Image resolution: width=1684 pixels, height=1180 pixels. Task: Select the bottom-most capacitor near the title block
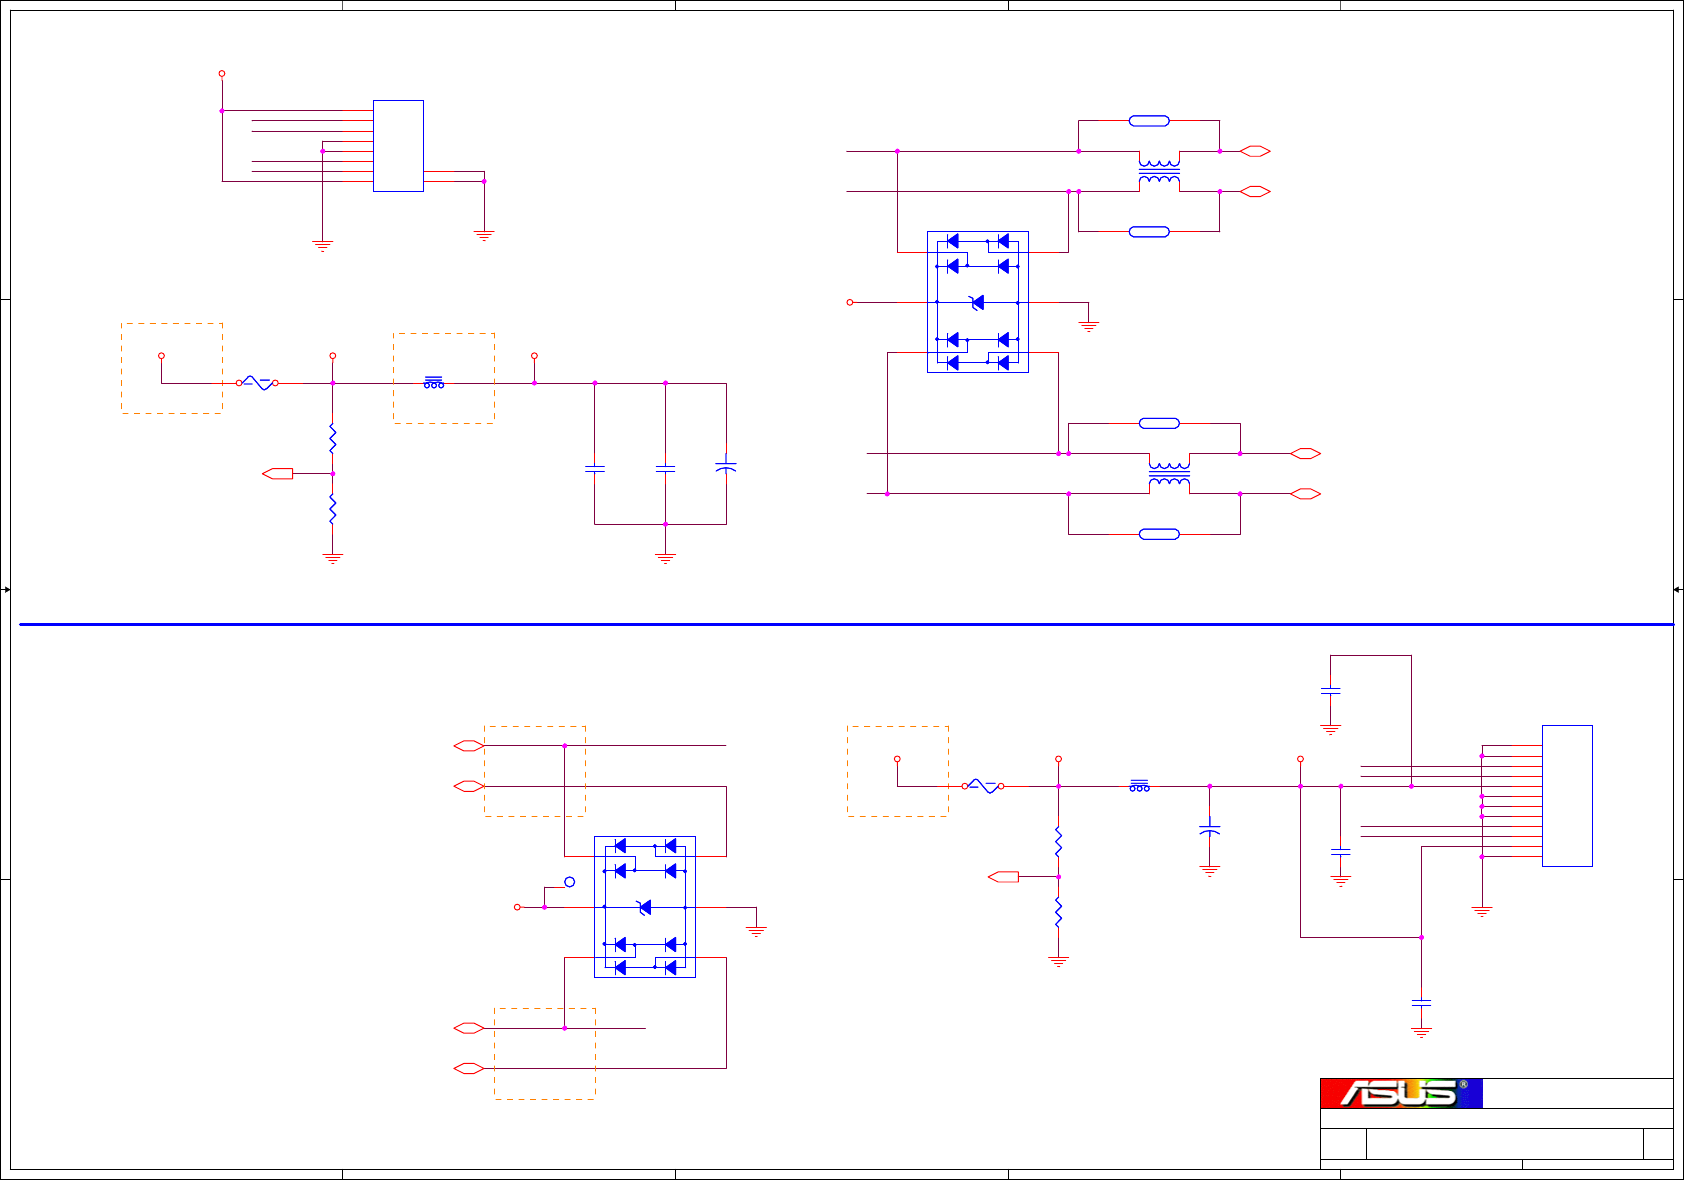(x=1421, y=1002)
